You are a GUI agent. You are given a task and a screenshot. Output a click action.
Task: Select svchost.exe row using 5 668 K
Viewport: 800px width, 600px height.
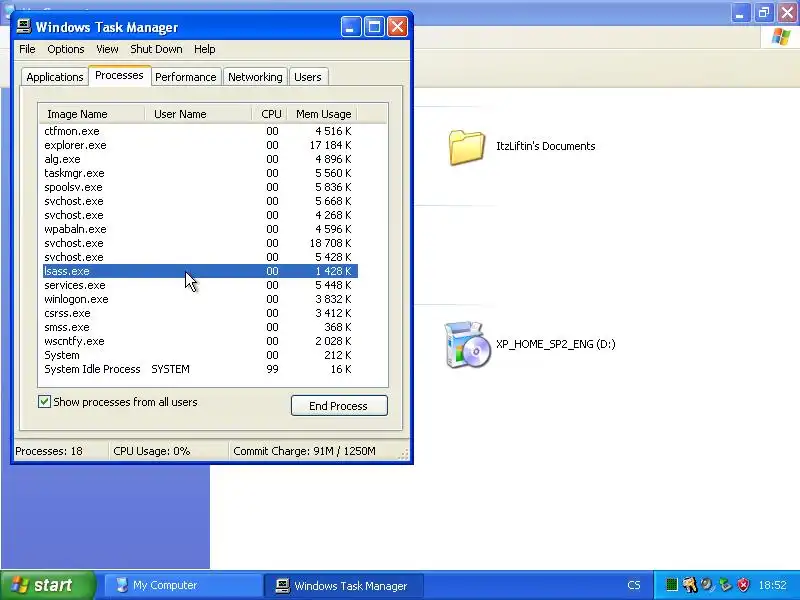pyautogui.click(x=200, y=201)
